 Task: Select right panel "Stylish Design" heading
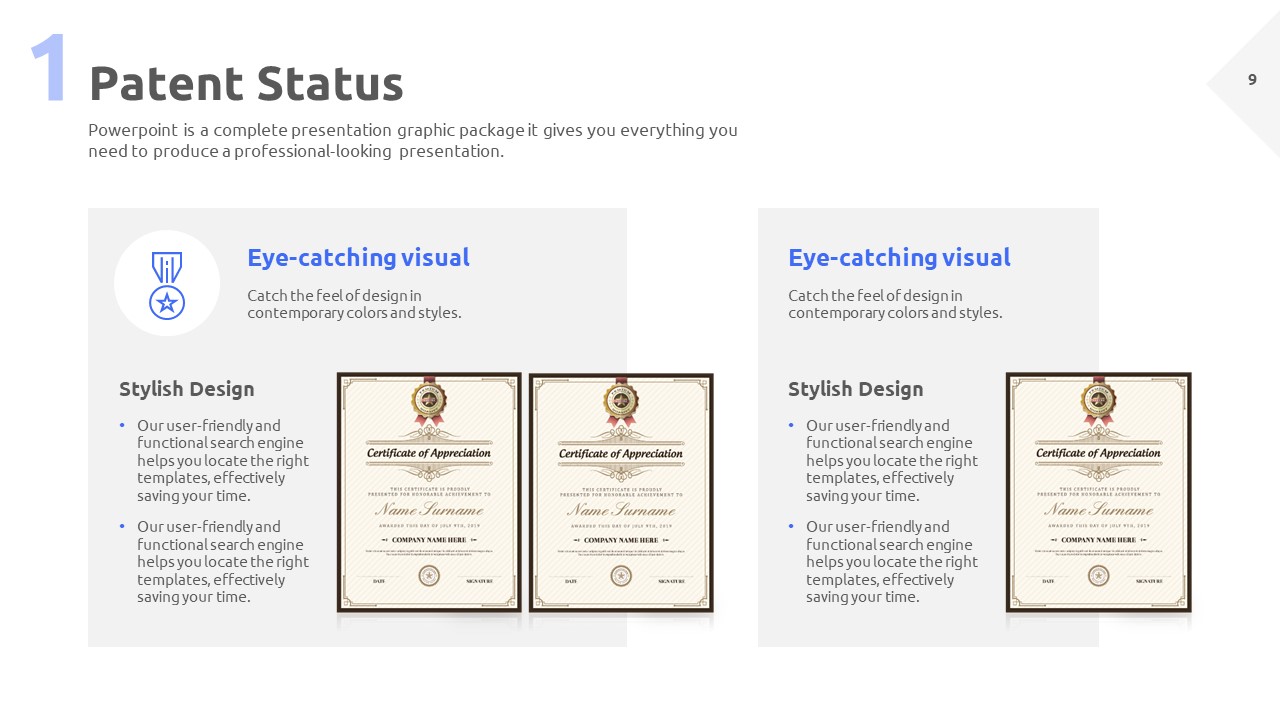(856, 389)
